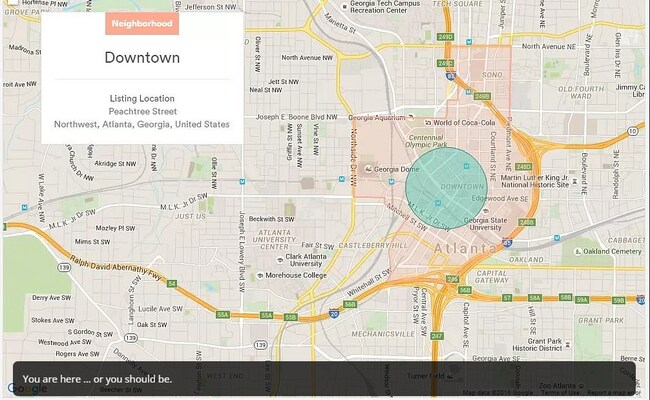Click the Report a map error link
The width and height of the screenshot is (650, 400).
click(611, 393)
